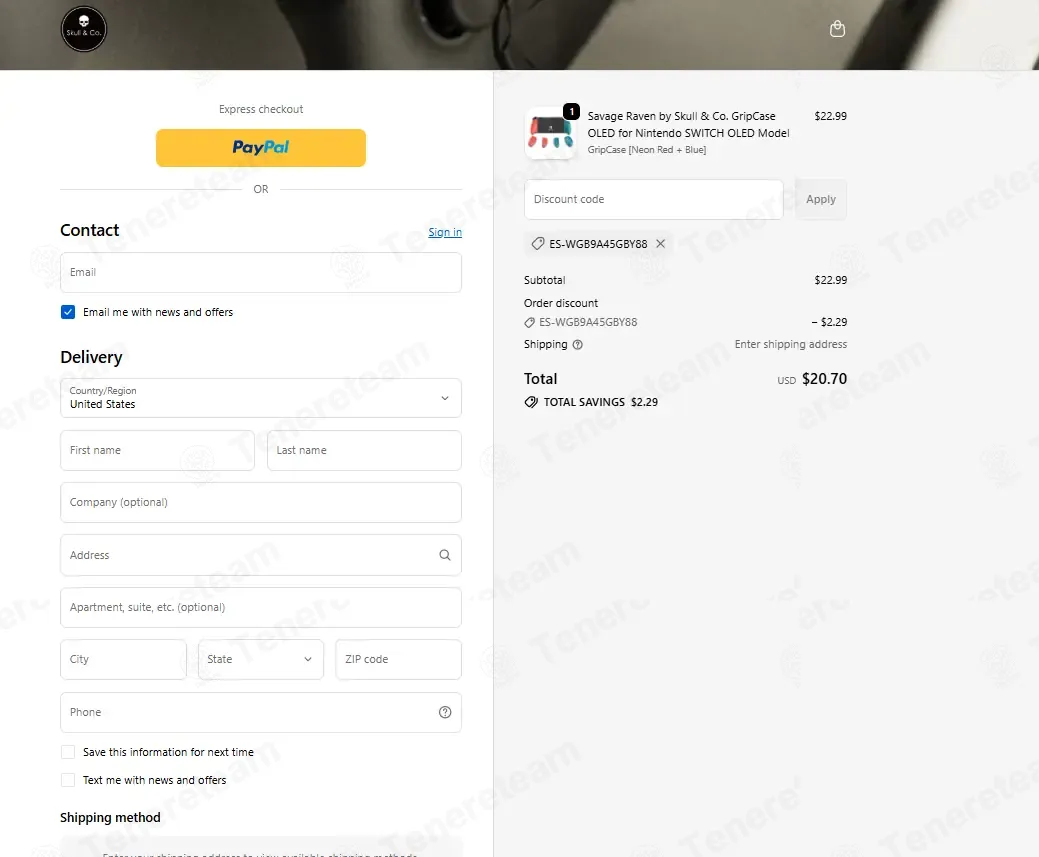This screenshot has height=857, width=1039.
Task: Click the Discount code input field
Action: click(x=653, y=200)
